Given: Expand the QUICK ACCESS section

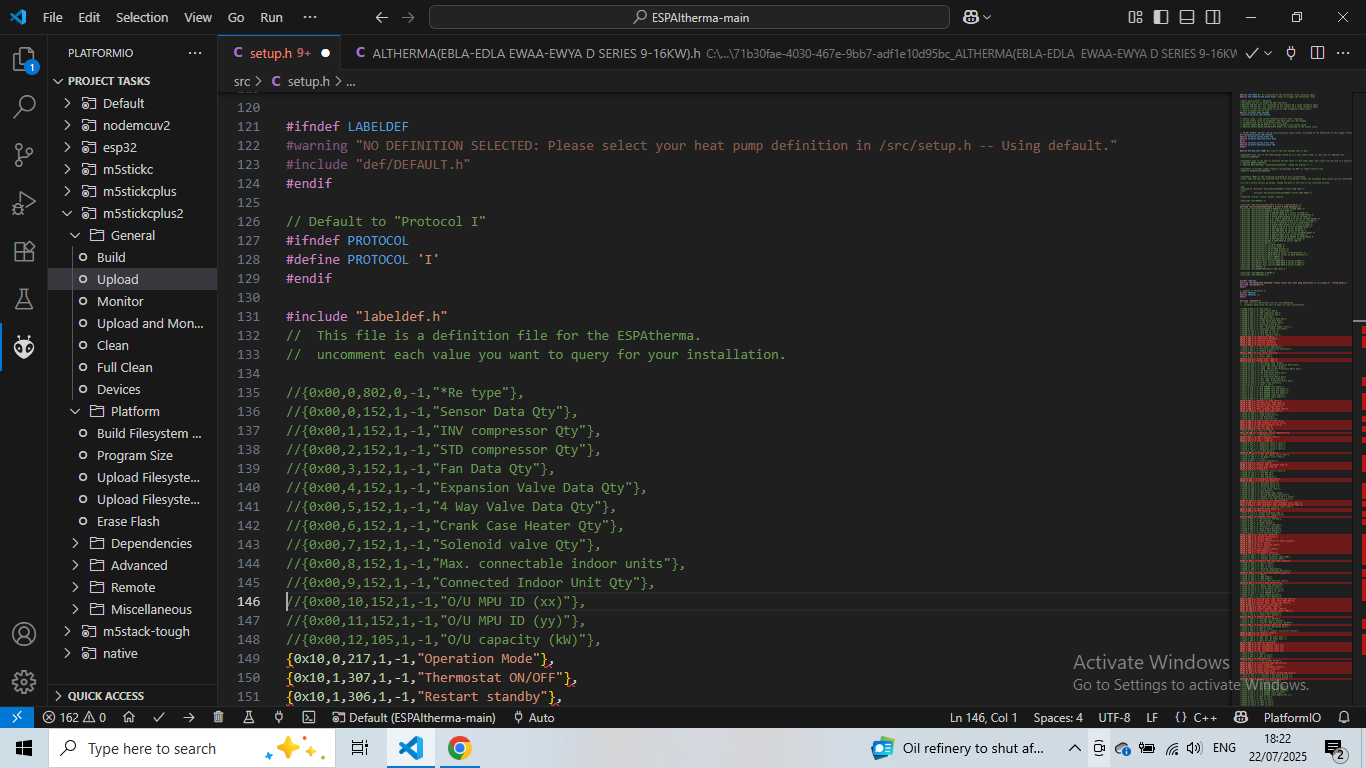Looking at the screenshot, I should pos(105,695).
